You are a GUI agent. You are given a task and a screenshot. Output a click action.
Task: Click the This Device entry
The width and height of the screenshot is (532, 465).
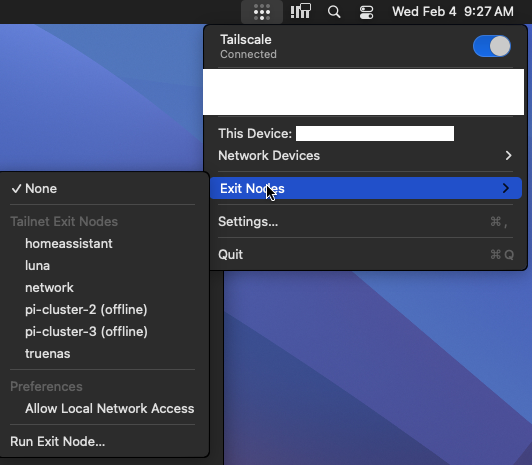tap(365, 134)
